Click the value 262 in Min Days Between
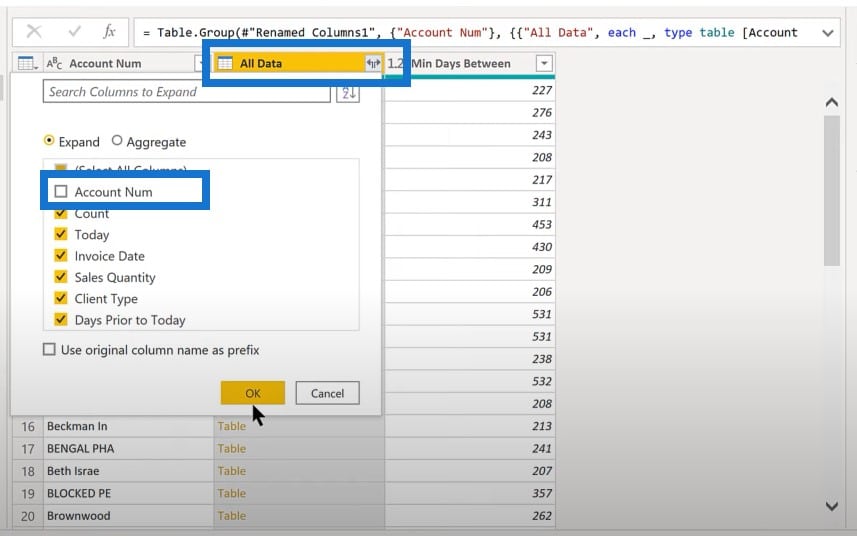Image resolution: width=857 pixels, height=536 pixels. click(542, 516)
